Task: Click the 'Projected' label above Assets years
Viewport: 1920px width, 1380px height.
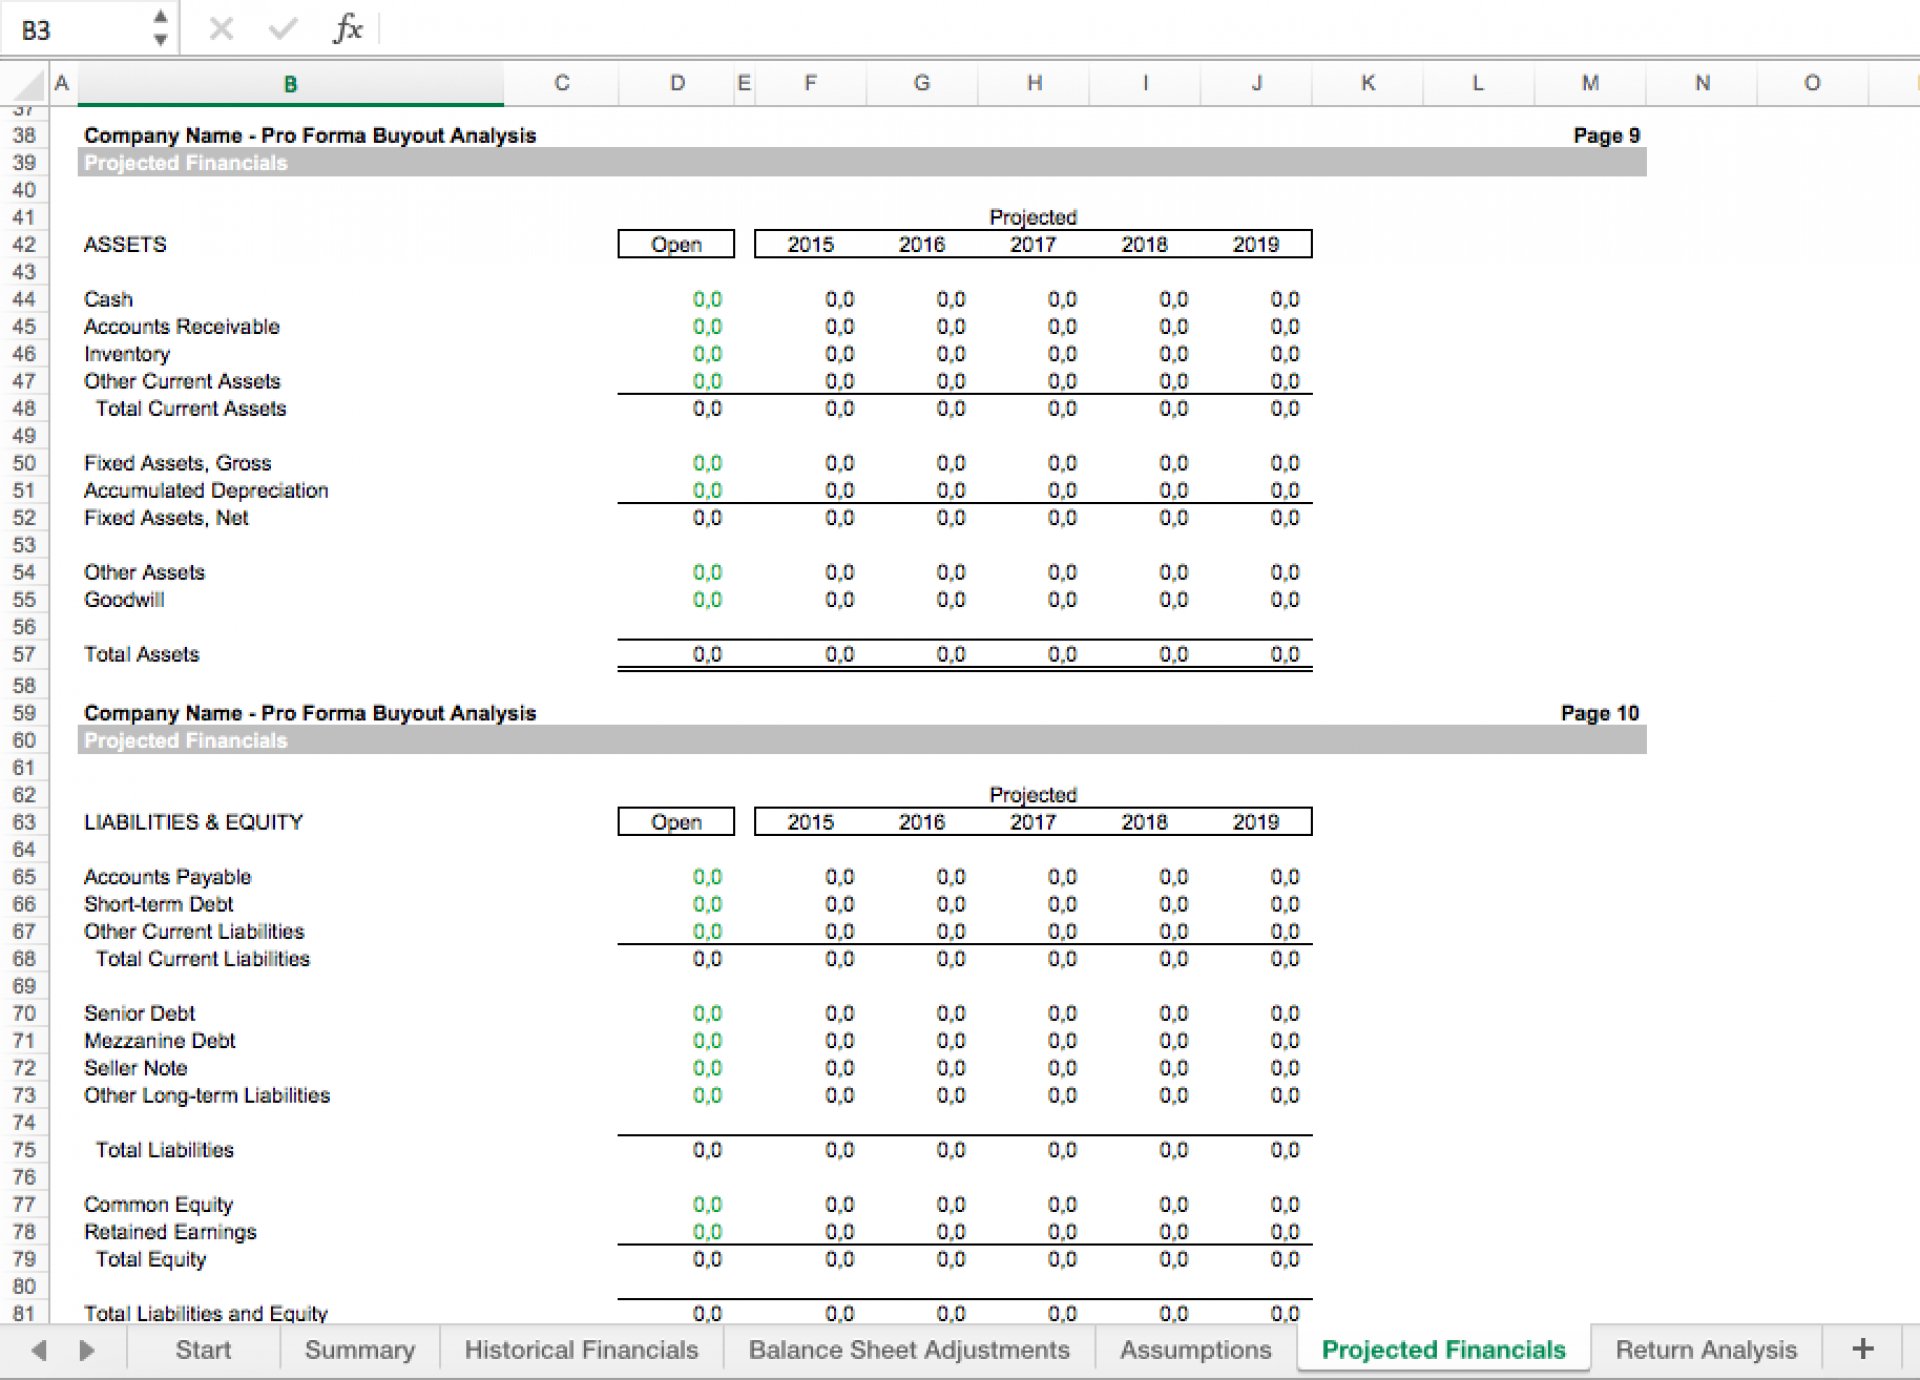Action: 1033,217
